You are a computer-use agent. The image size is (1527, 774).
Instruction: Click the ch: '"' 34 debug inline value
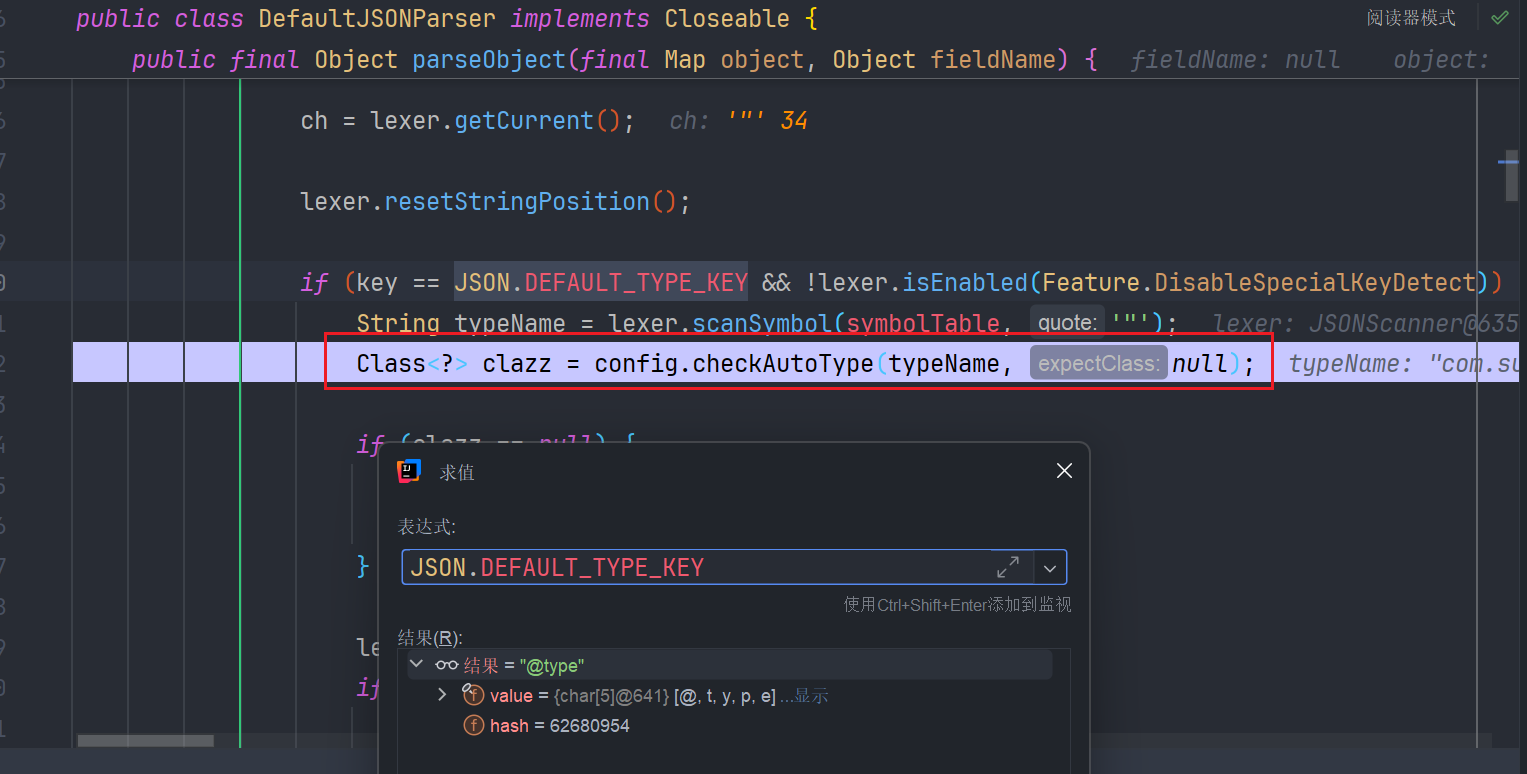point(738,121)
